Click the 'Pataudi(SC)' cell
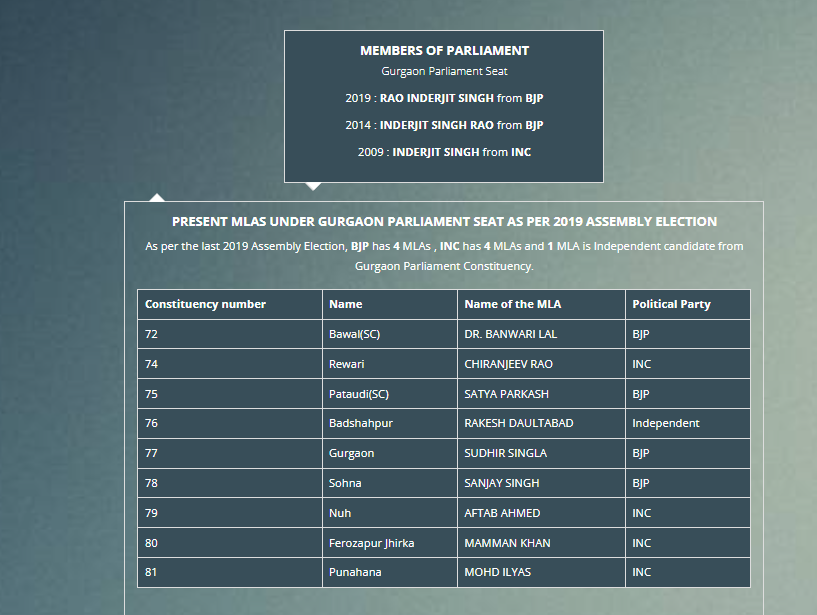The height and width of the screenshot is (615, 817). tap(390, 393)
